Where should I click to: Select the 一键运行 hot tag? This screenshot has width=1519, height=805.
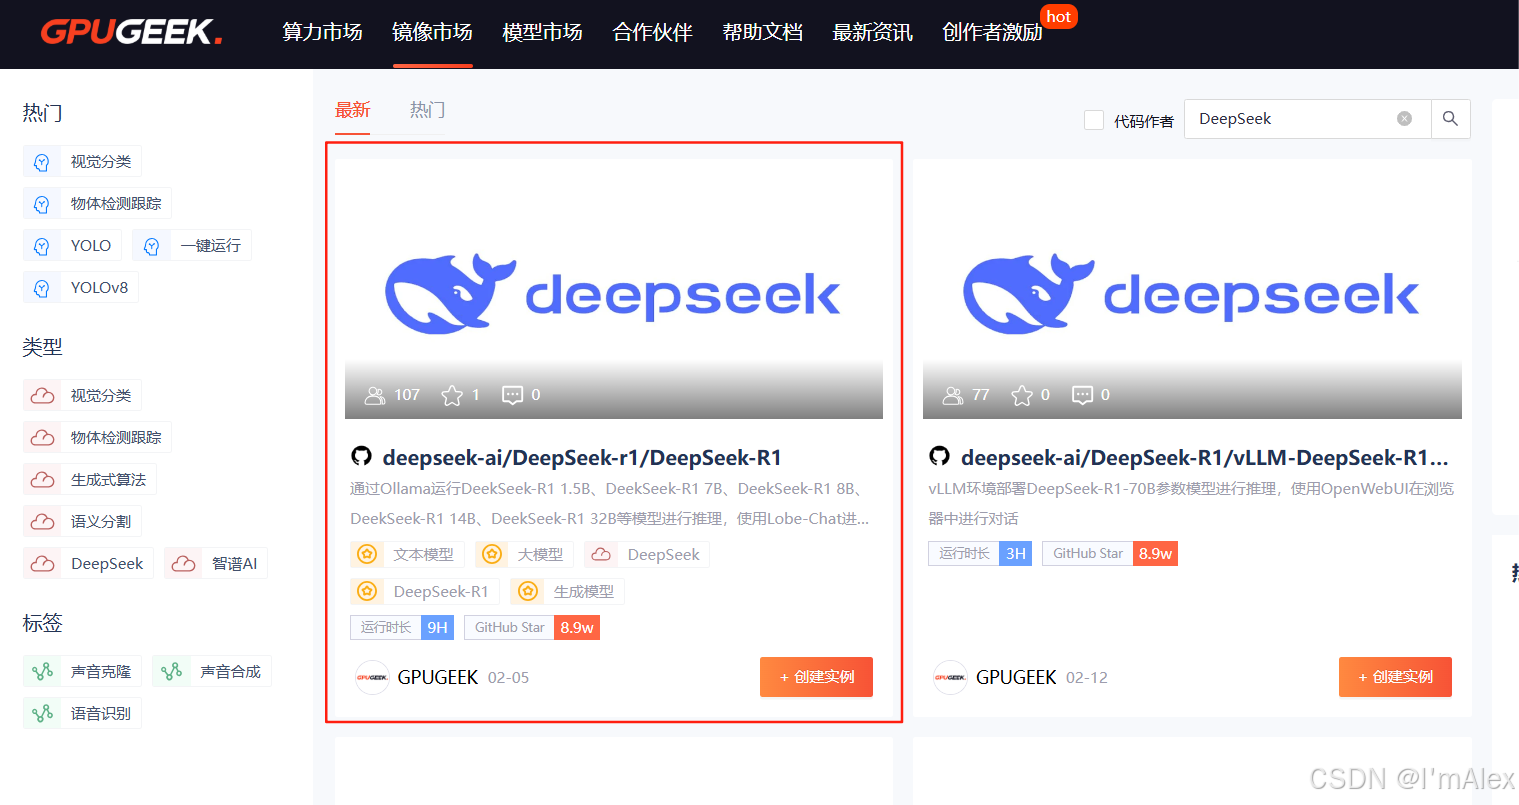click(x=192, y=245)
